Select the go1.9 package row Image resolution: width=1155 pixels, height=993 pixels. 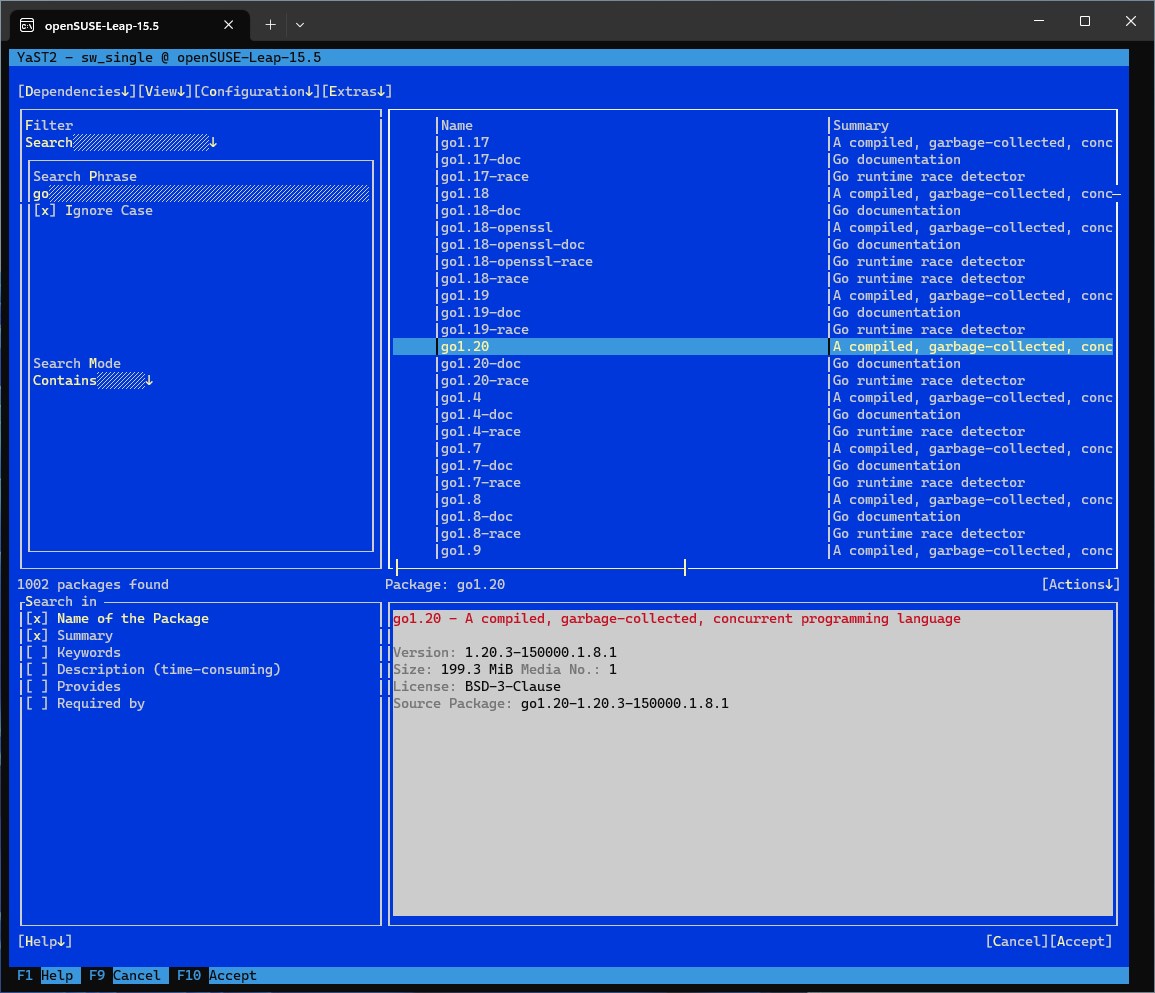coord(753,550)
